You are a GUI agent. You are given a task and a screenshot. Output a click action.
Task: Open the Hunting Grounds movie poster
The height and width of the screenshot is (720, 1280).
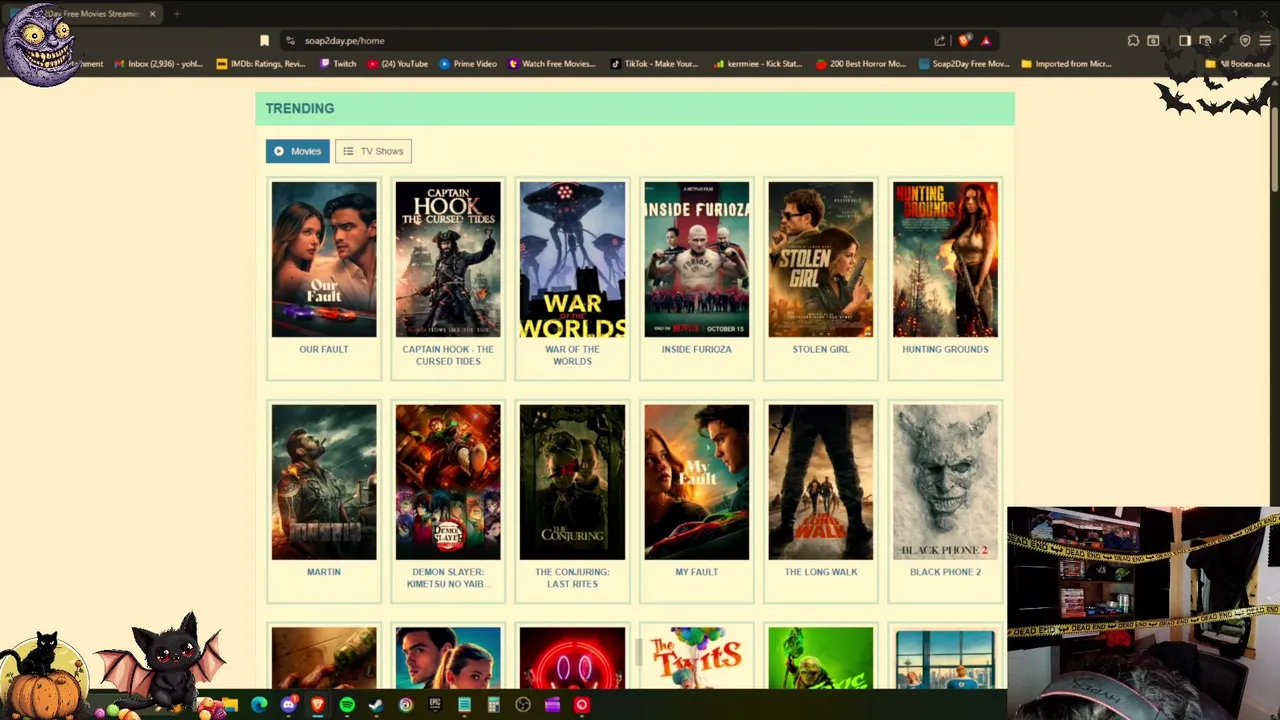pos(945,260)
